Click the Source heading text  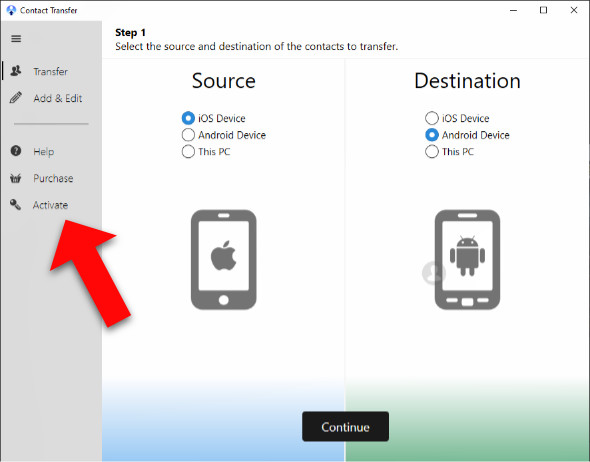224,81
